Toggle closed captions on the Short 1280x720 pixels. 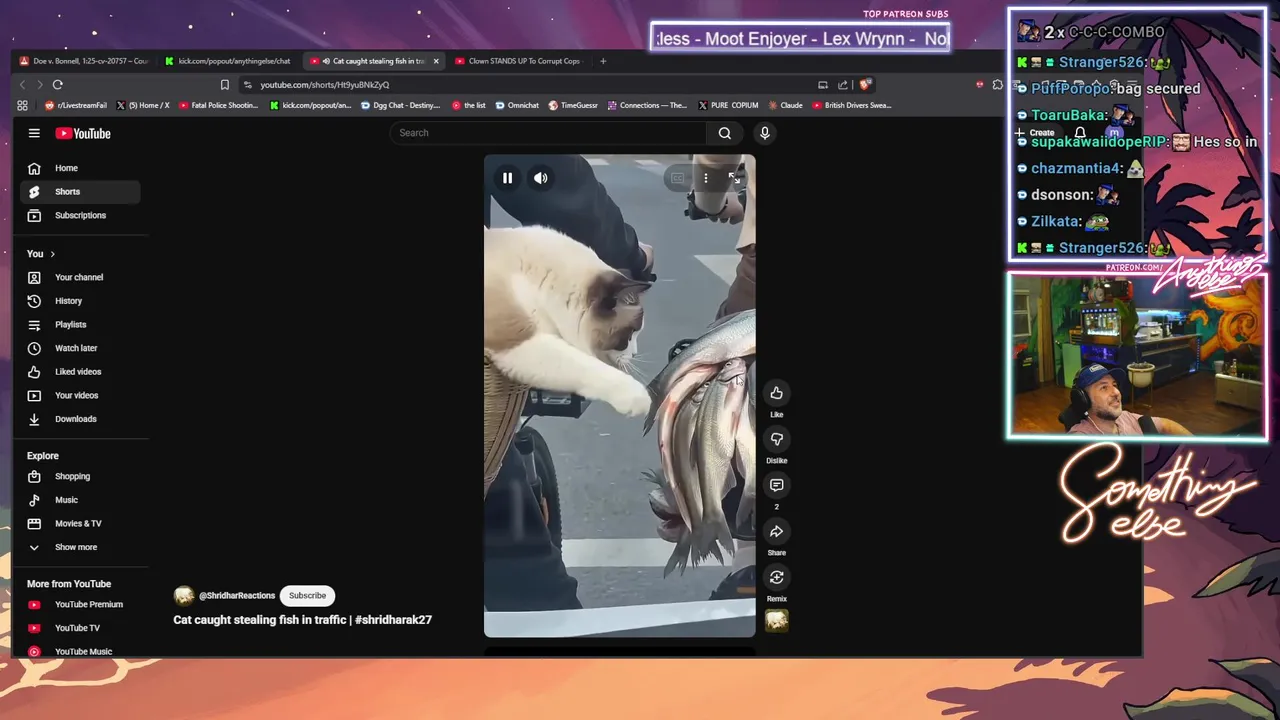click(678, 178)
